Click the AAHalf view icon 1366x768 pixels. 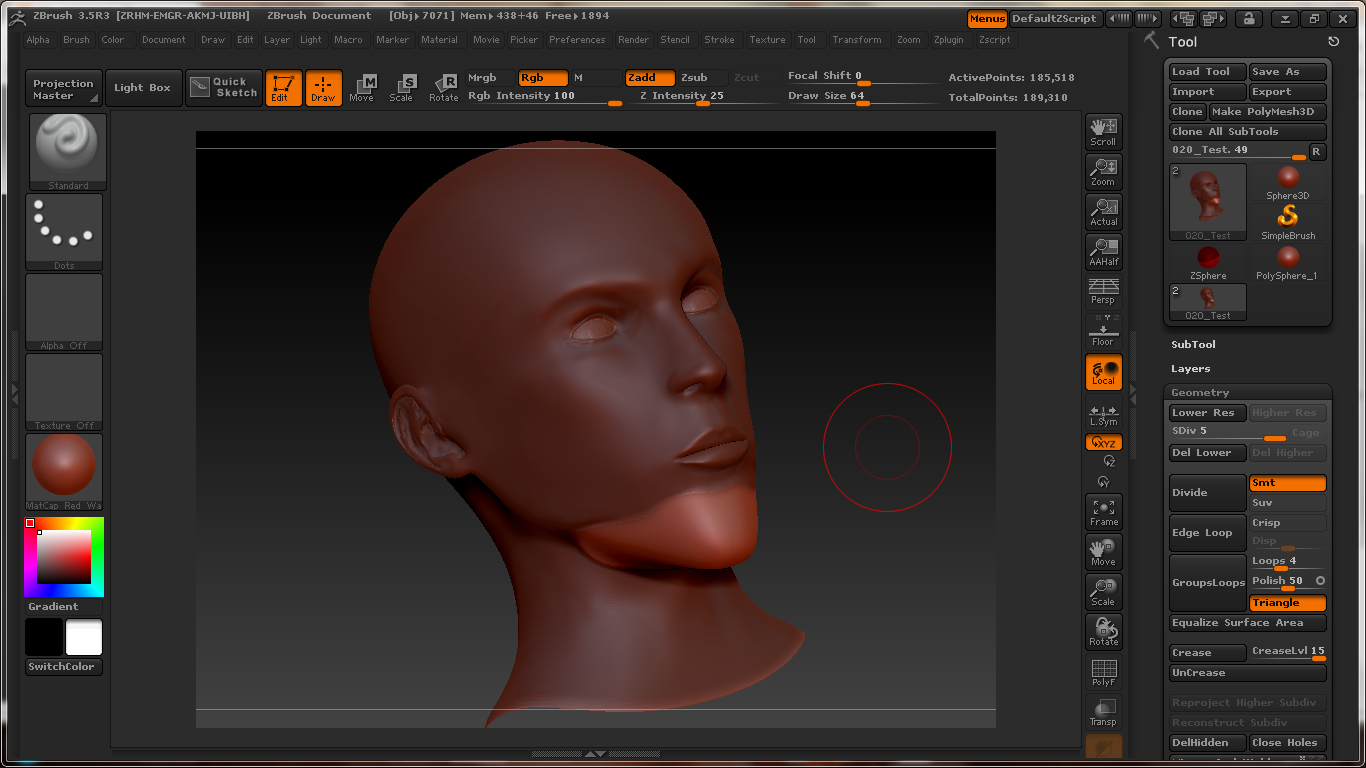(x=1103, y=251)
